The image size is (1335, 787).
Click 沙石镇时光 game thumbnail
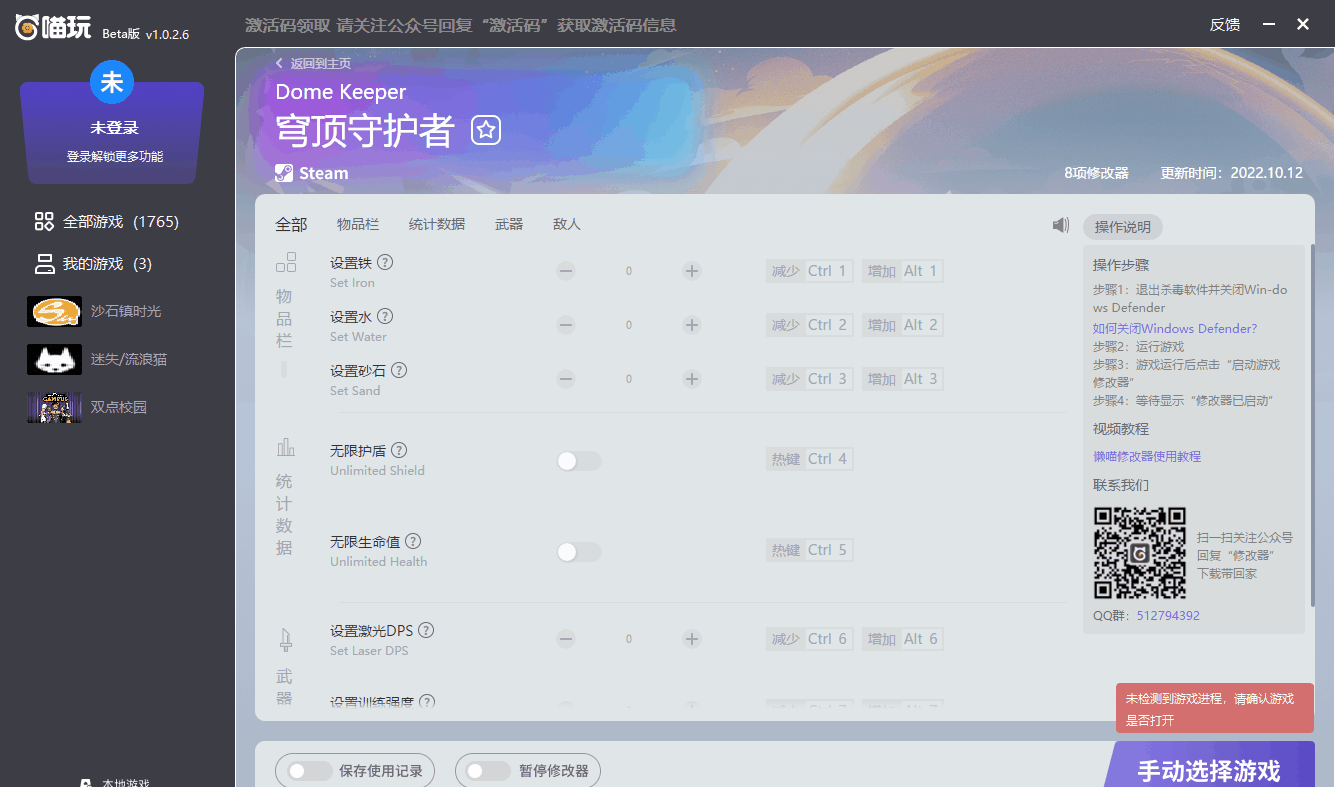click(54, 311)
